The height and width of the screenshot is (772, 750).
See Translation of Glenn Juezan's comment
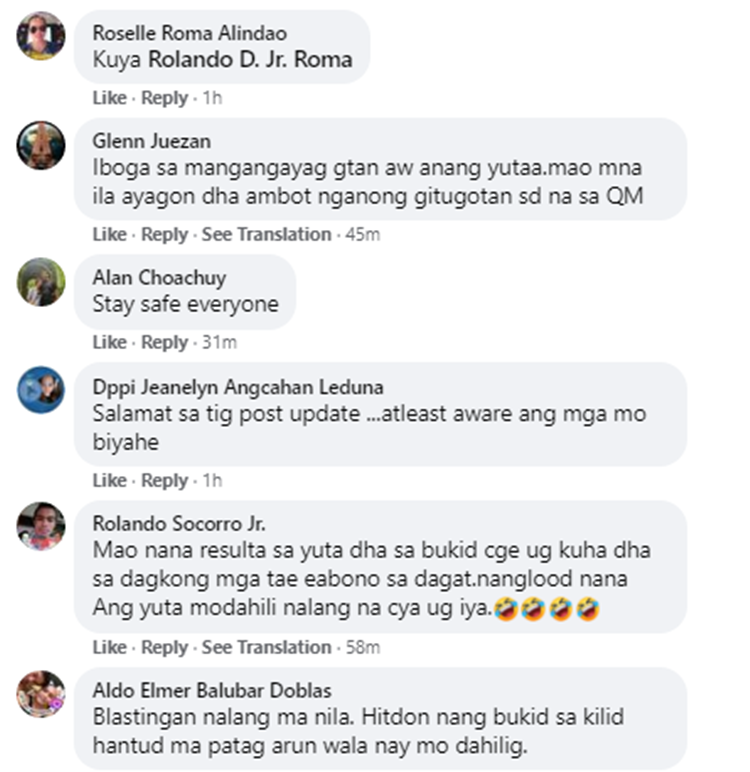pos(266,234)
